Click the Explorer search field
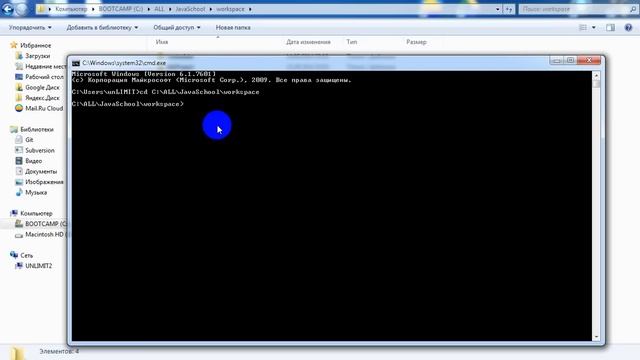 [x=578, y=9]
